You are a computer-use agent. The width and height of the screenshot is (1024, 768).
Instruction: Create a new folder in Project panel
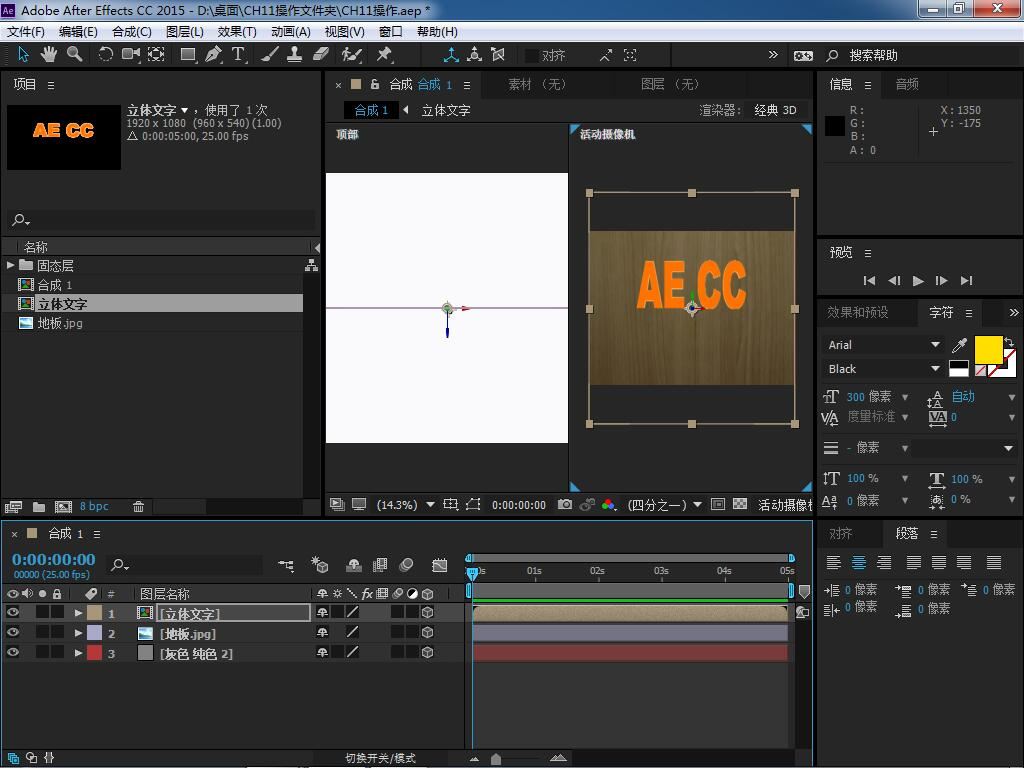pyautogui.click(x=39, y=507)
